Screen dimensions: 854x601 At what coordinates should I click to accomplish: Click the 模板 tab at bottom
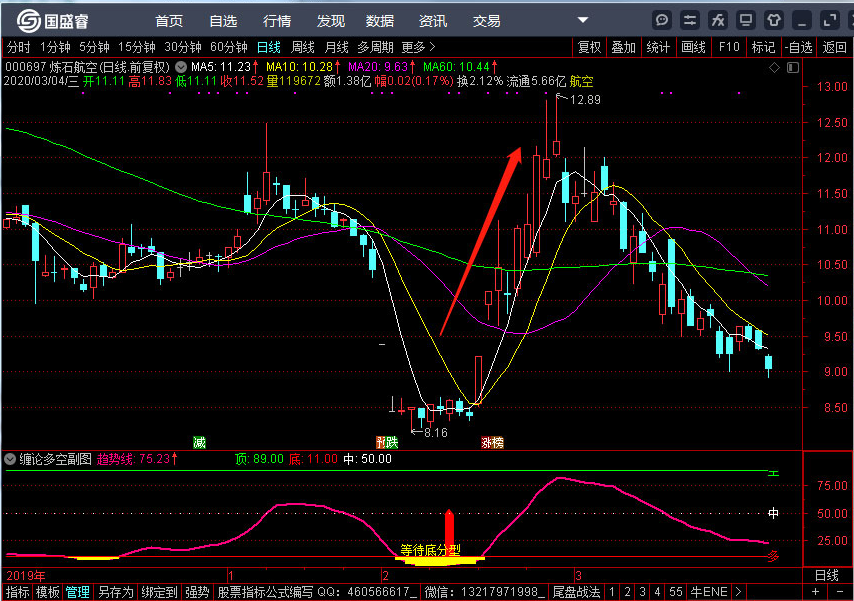(x=47, y=592)
